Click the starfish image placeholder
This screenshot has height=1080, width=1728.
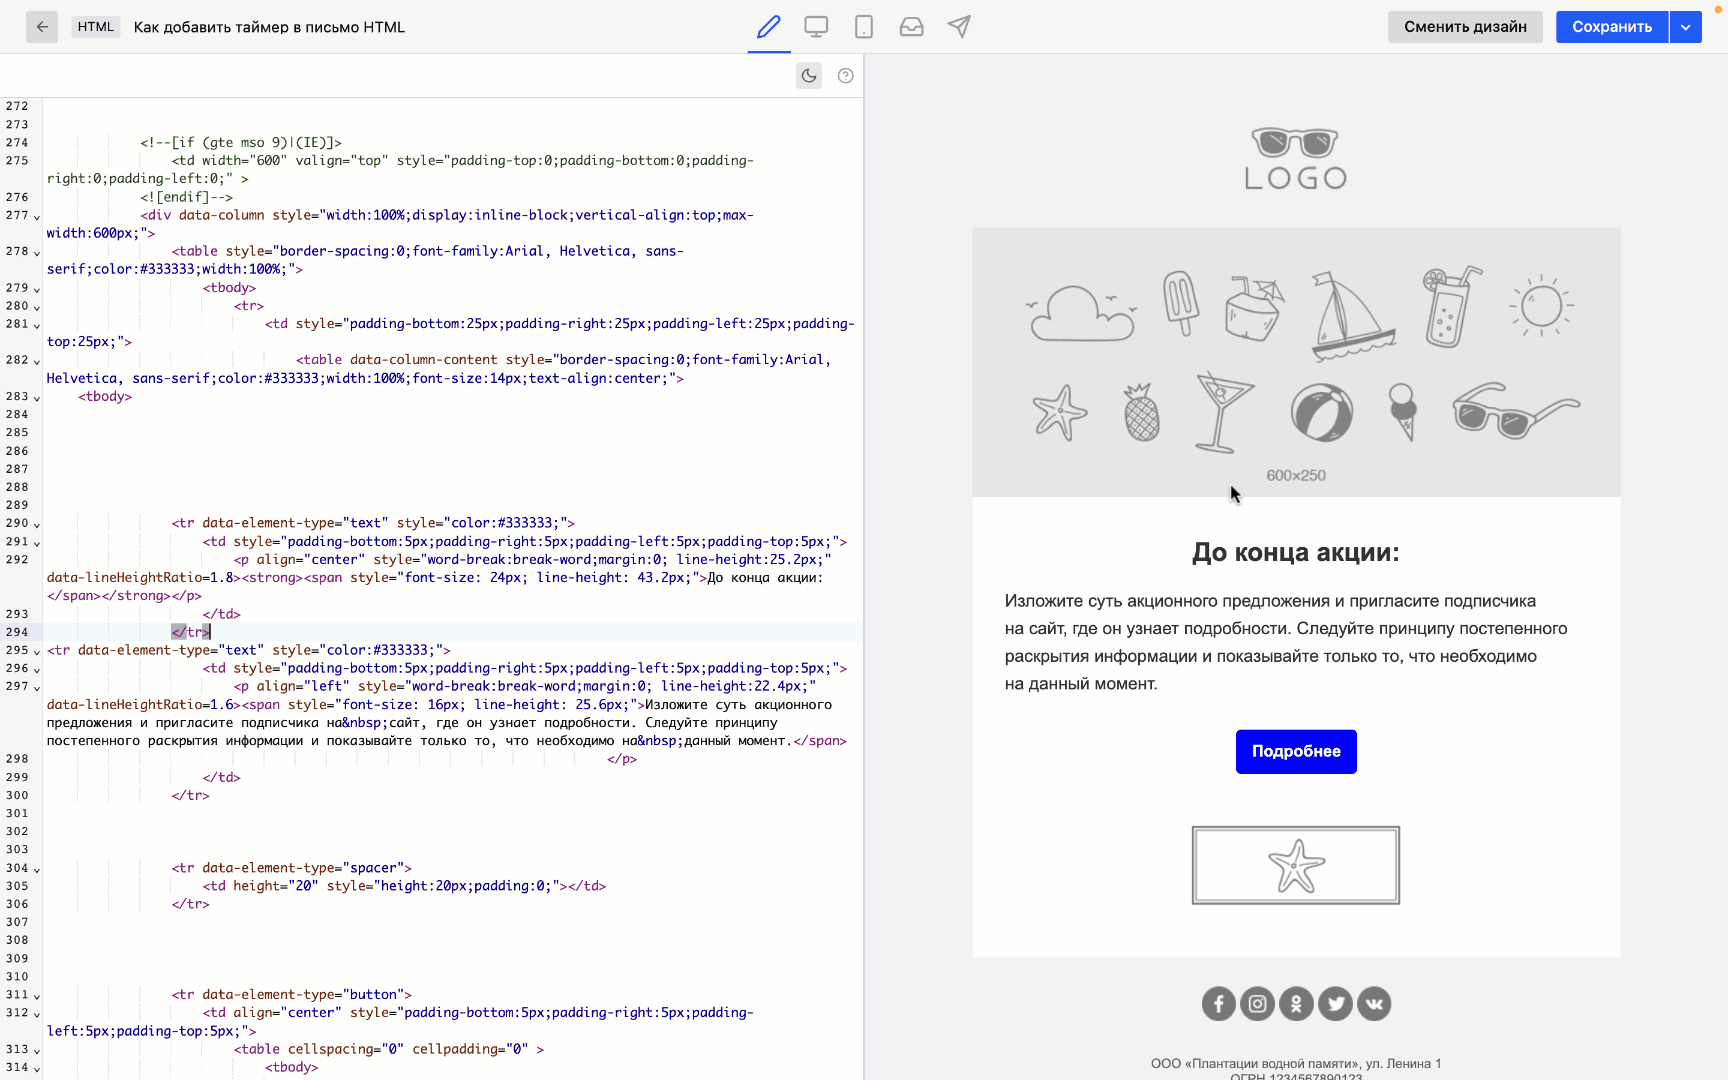click(1296, 865)
